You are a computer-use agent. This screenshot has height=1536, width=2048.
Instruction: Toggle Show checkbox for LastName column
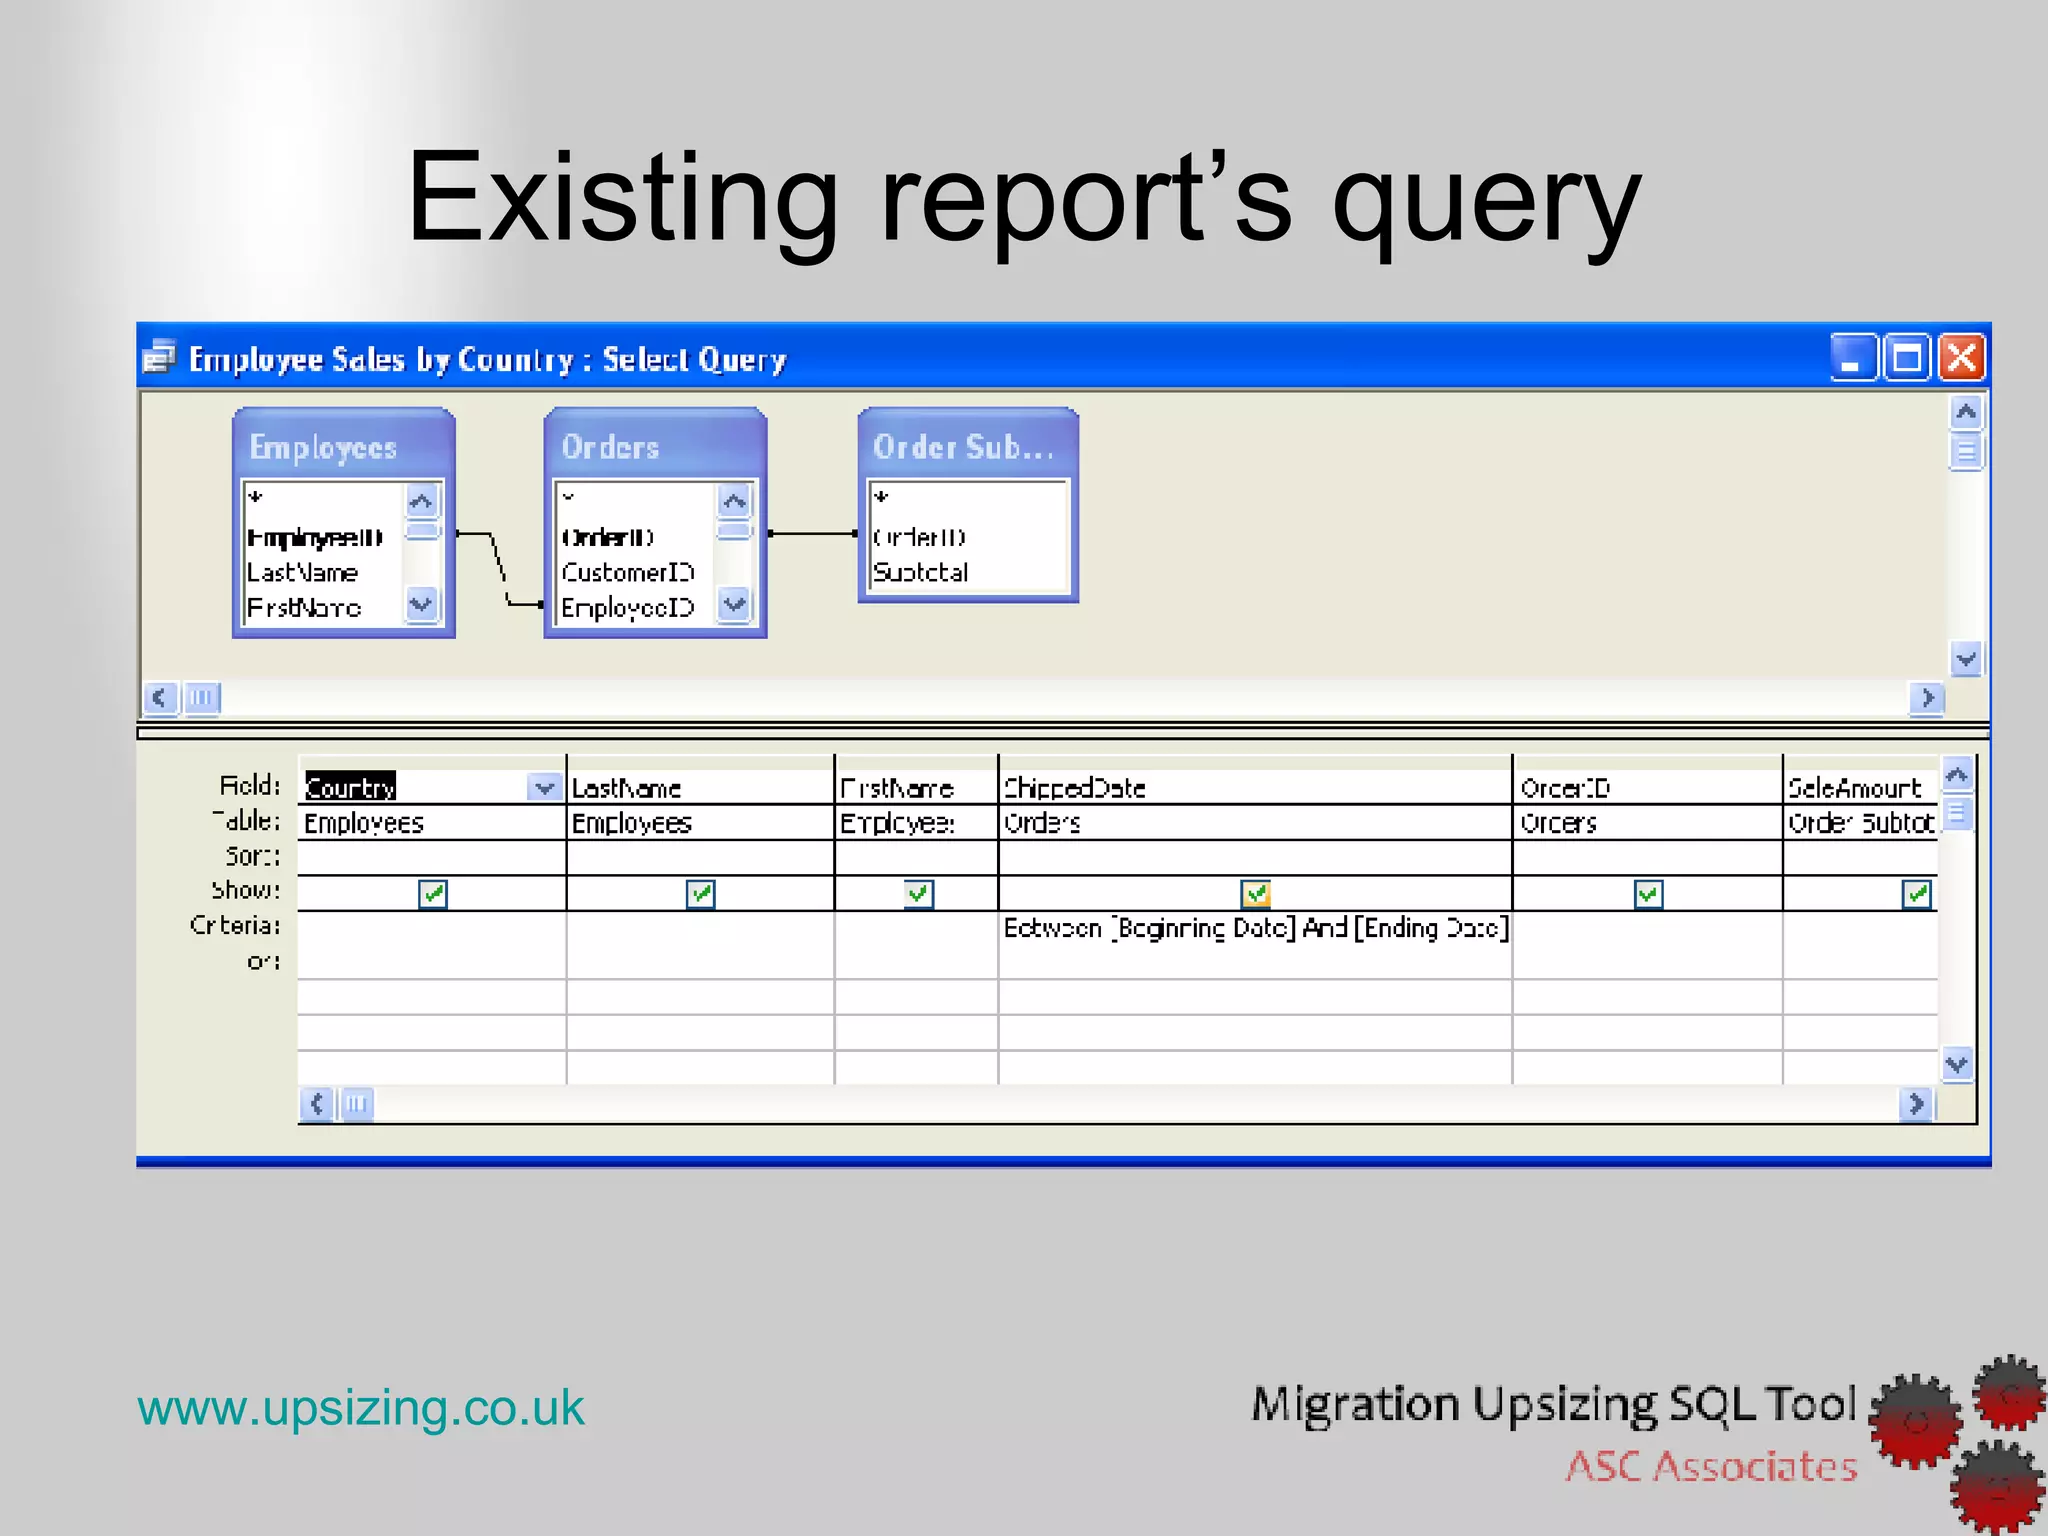(x=701, y=893)
